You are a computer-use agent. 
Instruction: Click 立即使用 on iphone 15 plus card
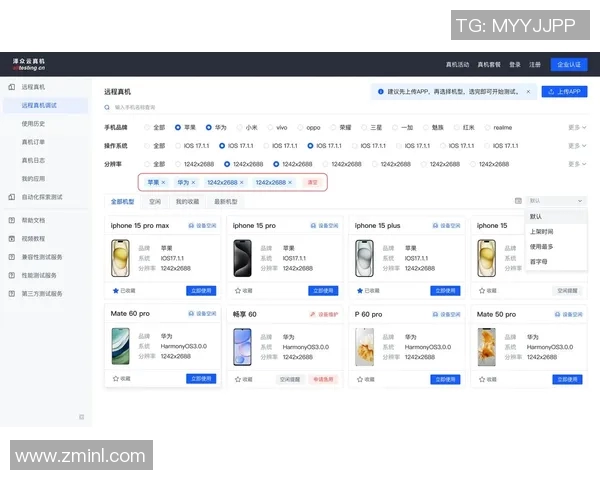point(445,291)
